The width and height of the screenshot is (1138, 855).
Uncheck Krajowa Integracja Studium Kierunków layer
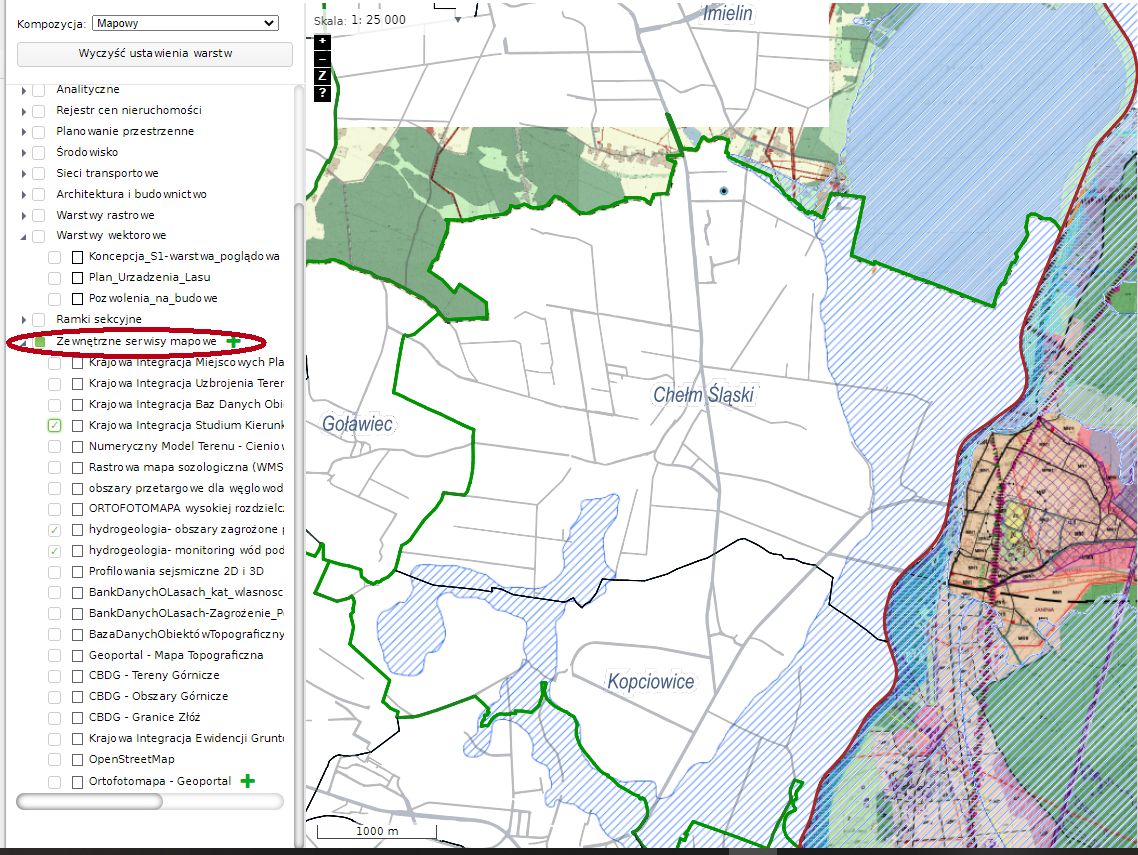(x=55, y=426)
